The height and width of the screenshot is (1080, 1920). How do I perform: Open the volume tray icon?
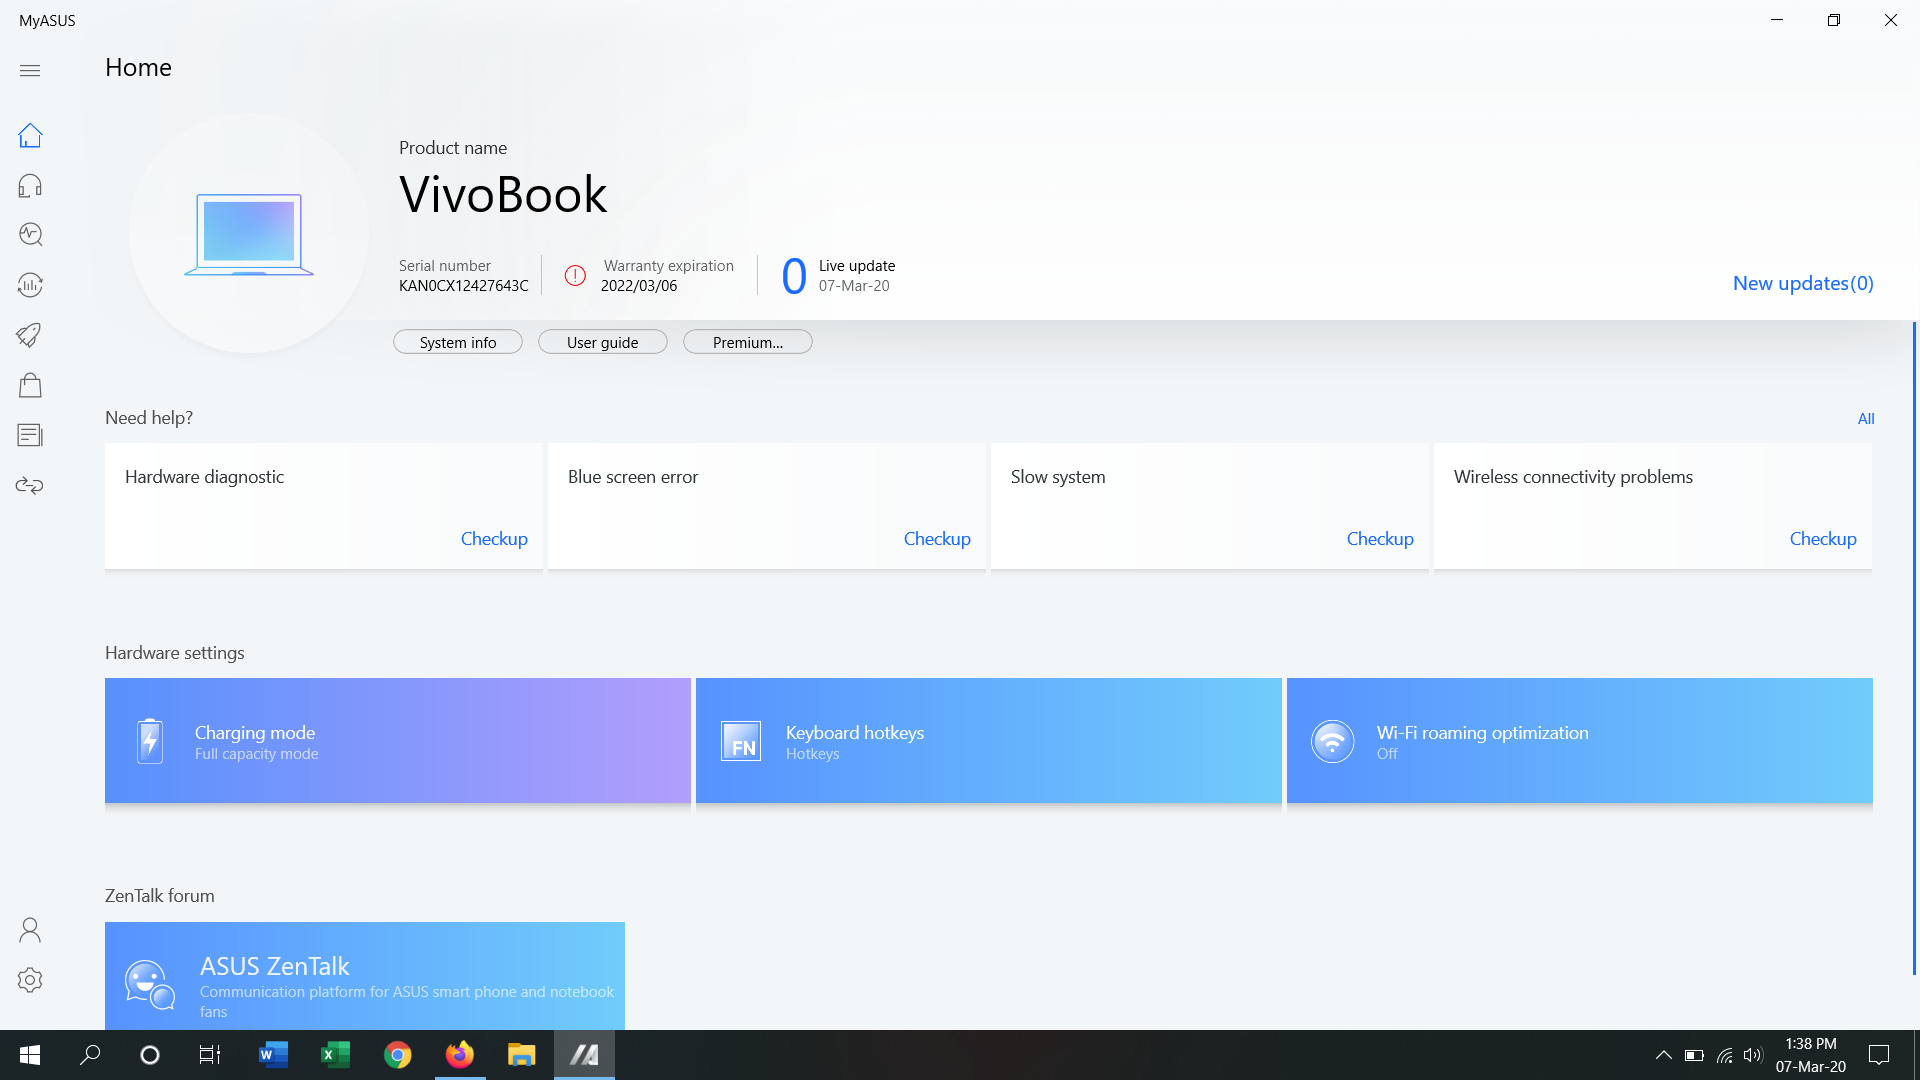point(1753,1055)
